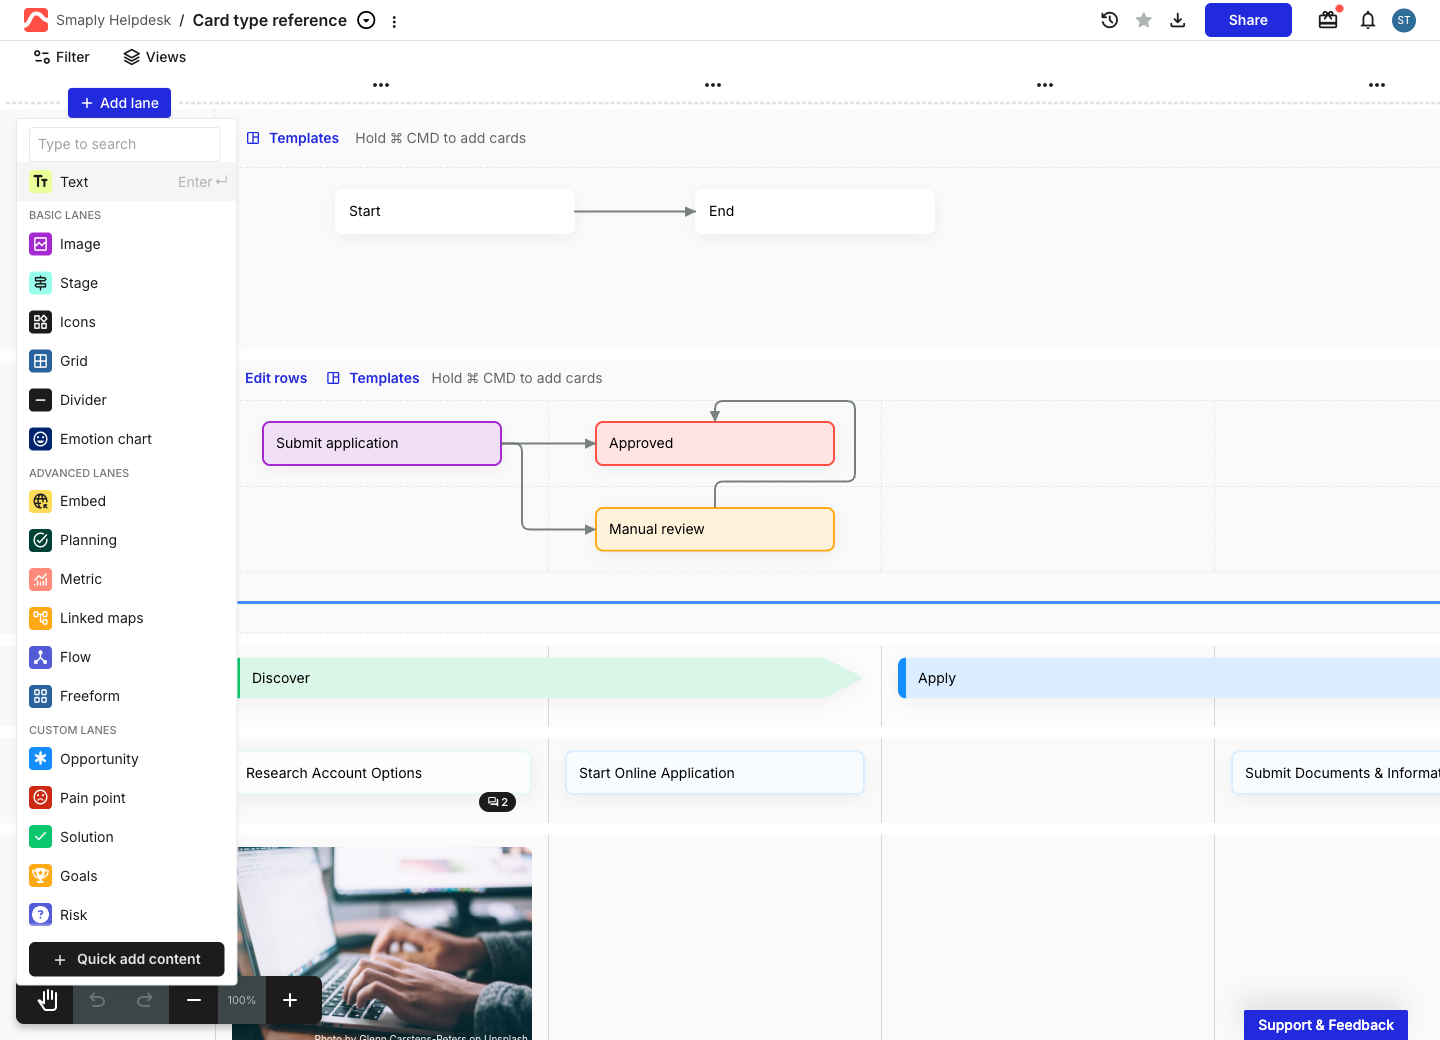Image resolution: width=1440 pixels, height=1040 pixels.
Task: Select the Discover stage arrow
Action: (550, 678)
